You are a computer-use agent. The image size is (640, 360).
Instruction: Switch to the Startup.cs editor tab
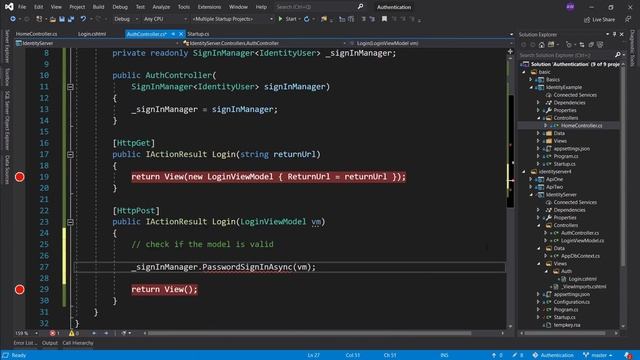(x=198, y=34)
